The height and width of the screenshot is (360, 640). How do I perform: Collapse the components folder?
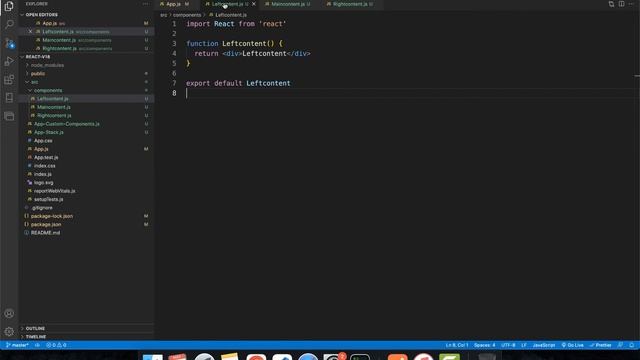tap(48, 91)
